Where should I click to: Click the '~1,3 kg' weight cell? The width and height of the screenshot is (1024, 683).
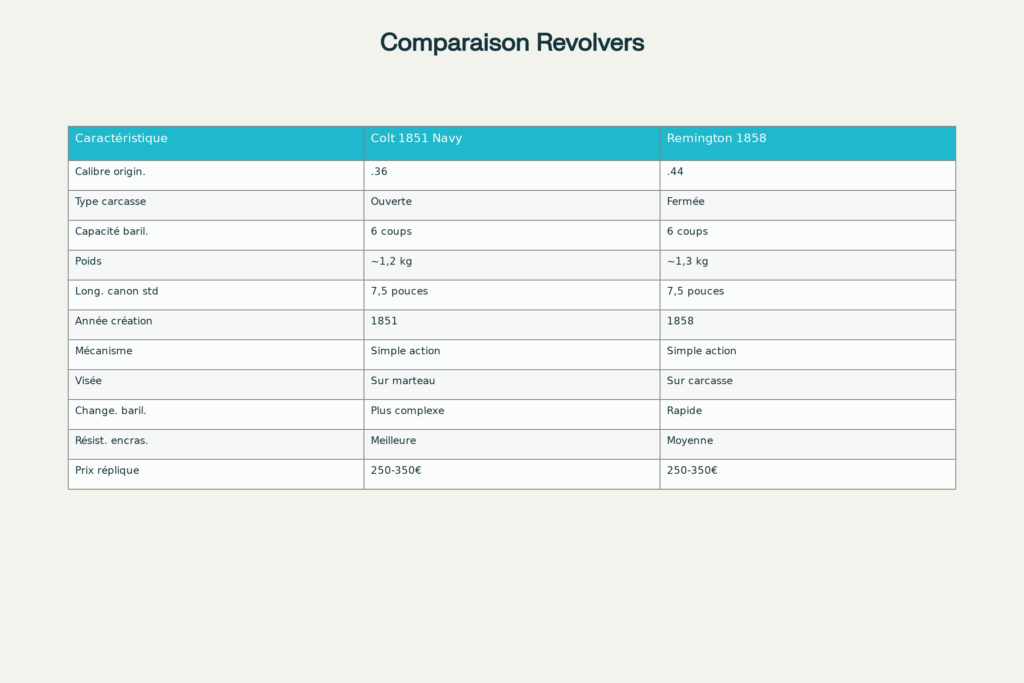coord(687,262)
